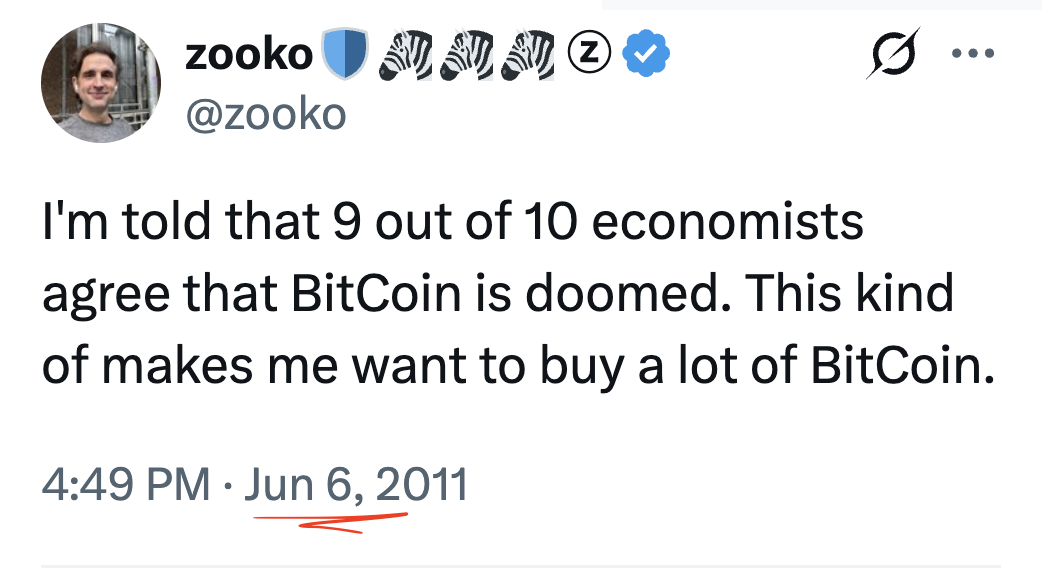Open the @zooko handle link
This screenshot has width=1042, height=578.
tap(265, 115)
